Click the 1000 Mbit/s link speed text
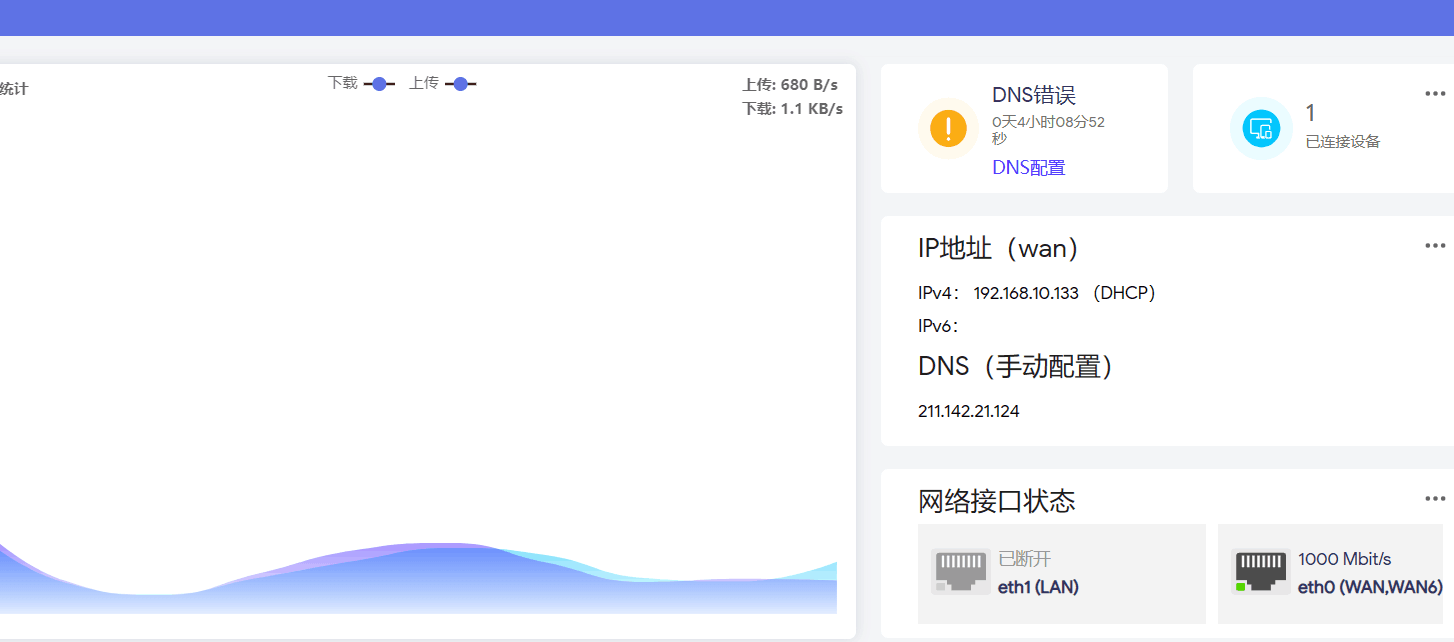The width and height of the screenshot is (1454, 642). [x=1344, y=559]
